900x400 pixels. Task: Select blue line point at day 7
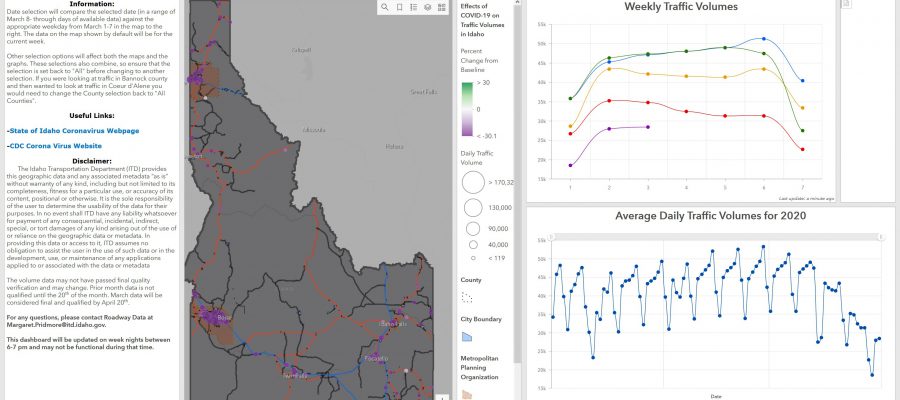pyautogui.click(x=802, y=81)
